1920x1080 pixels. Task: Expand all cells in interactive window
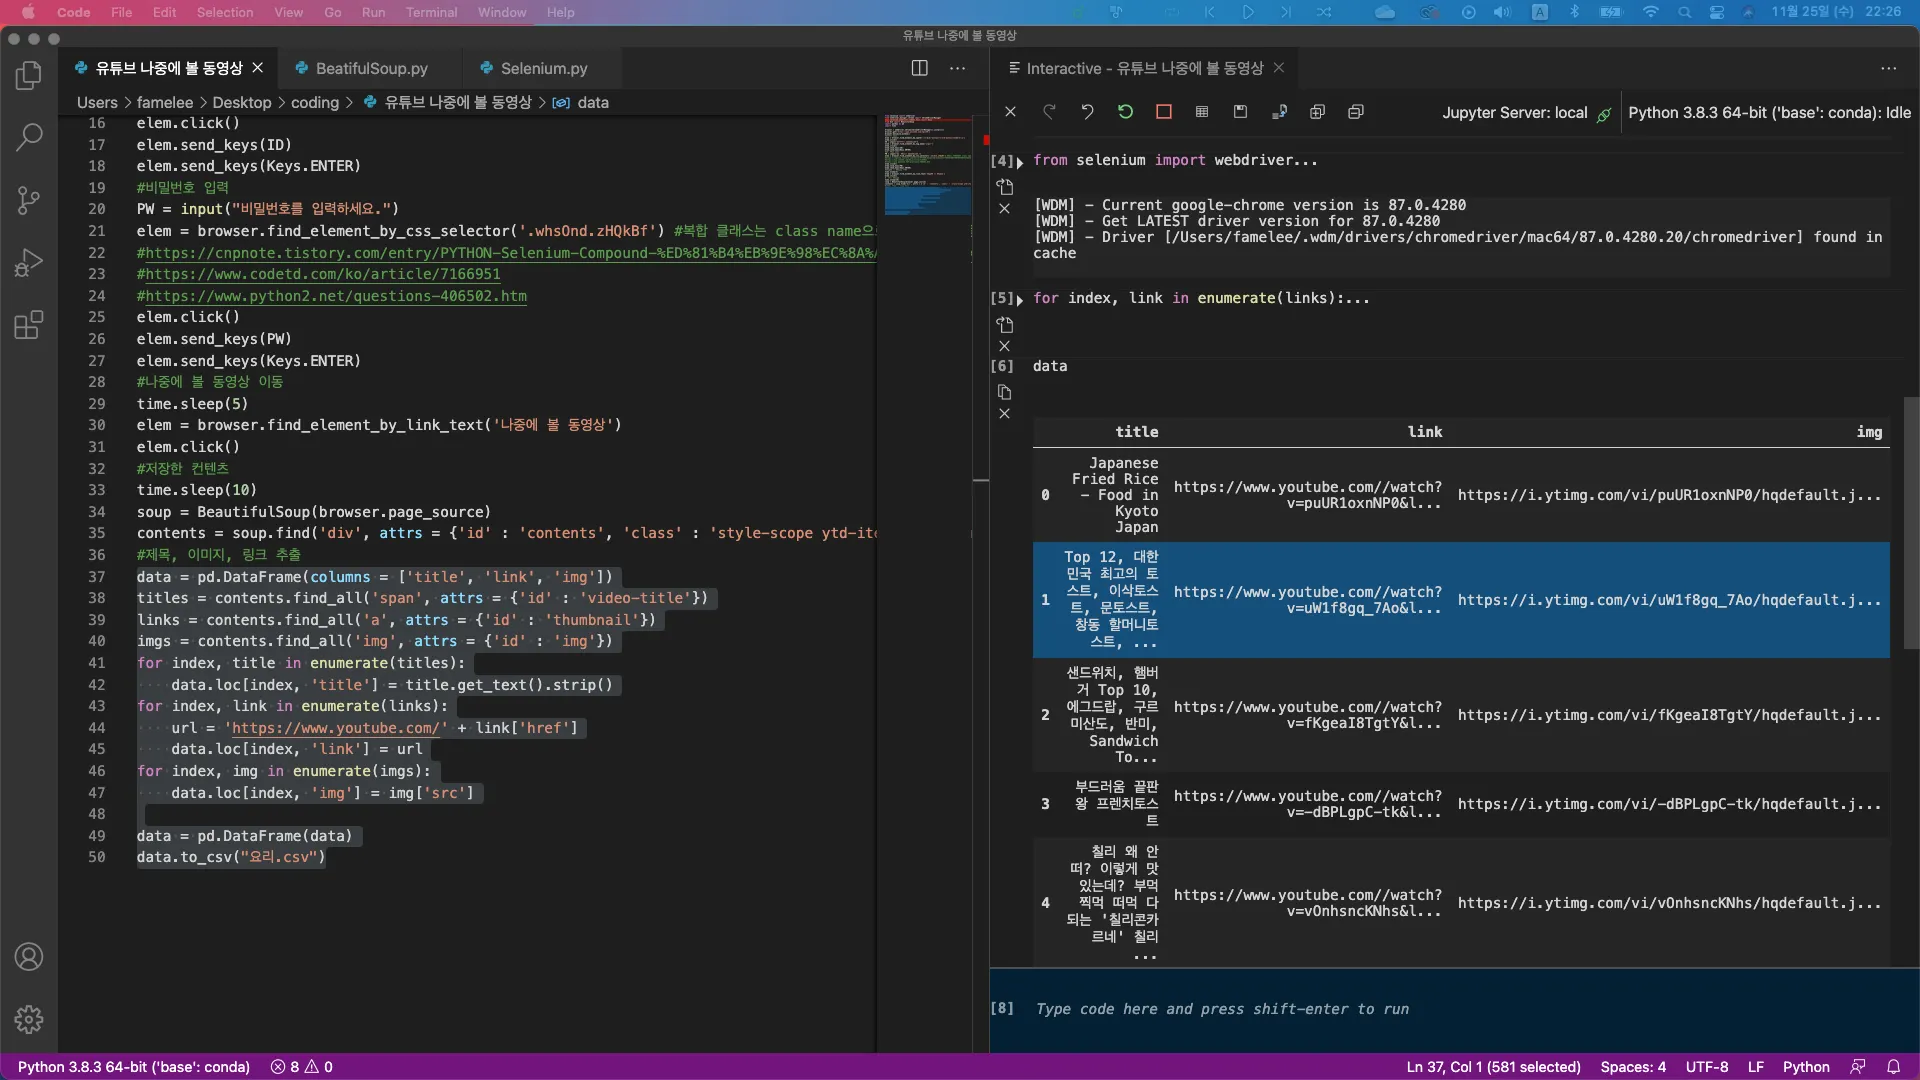tap(1317, 112)
